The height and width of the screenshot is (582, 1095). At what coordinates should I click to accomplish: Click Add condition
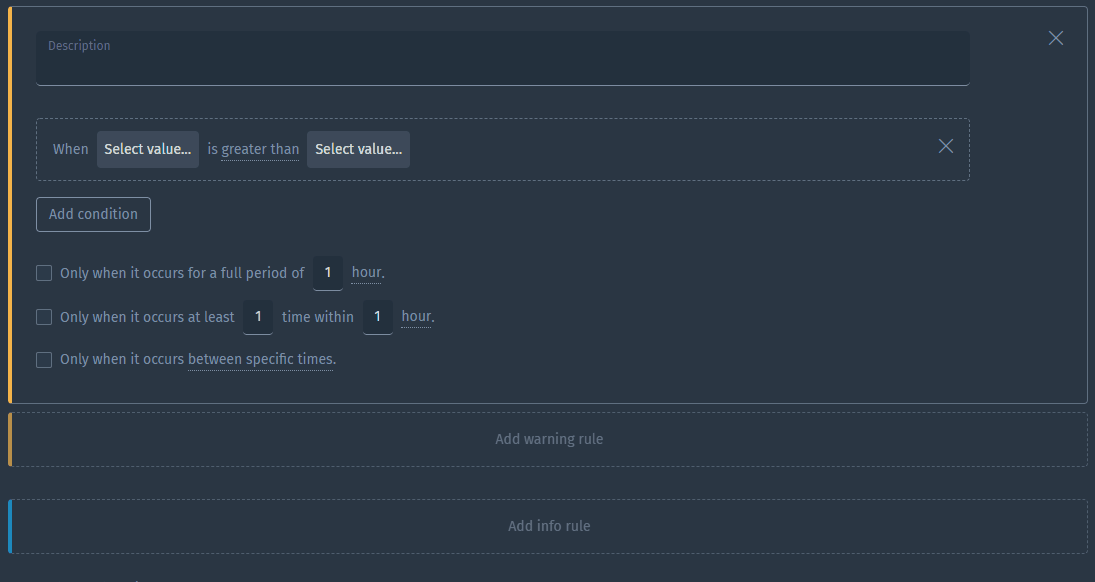tap(93, 214)
